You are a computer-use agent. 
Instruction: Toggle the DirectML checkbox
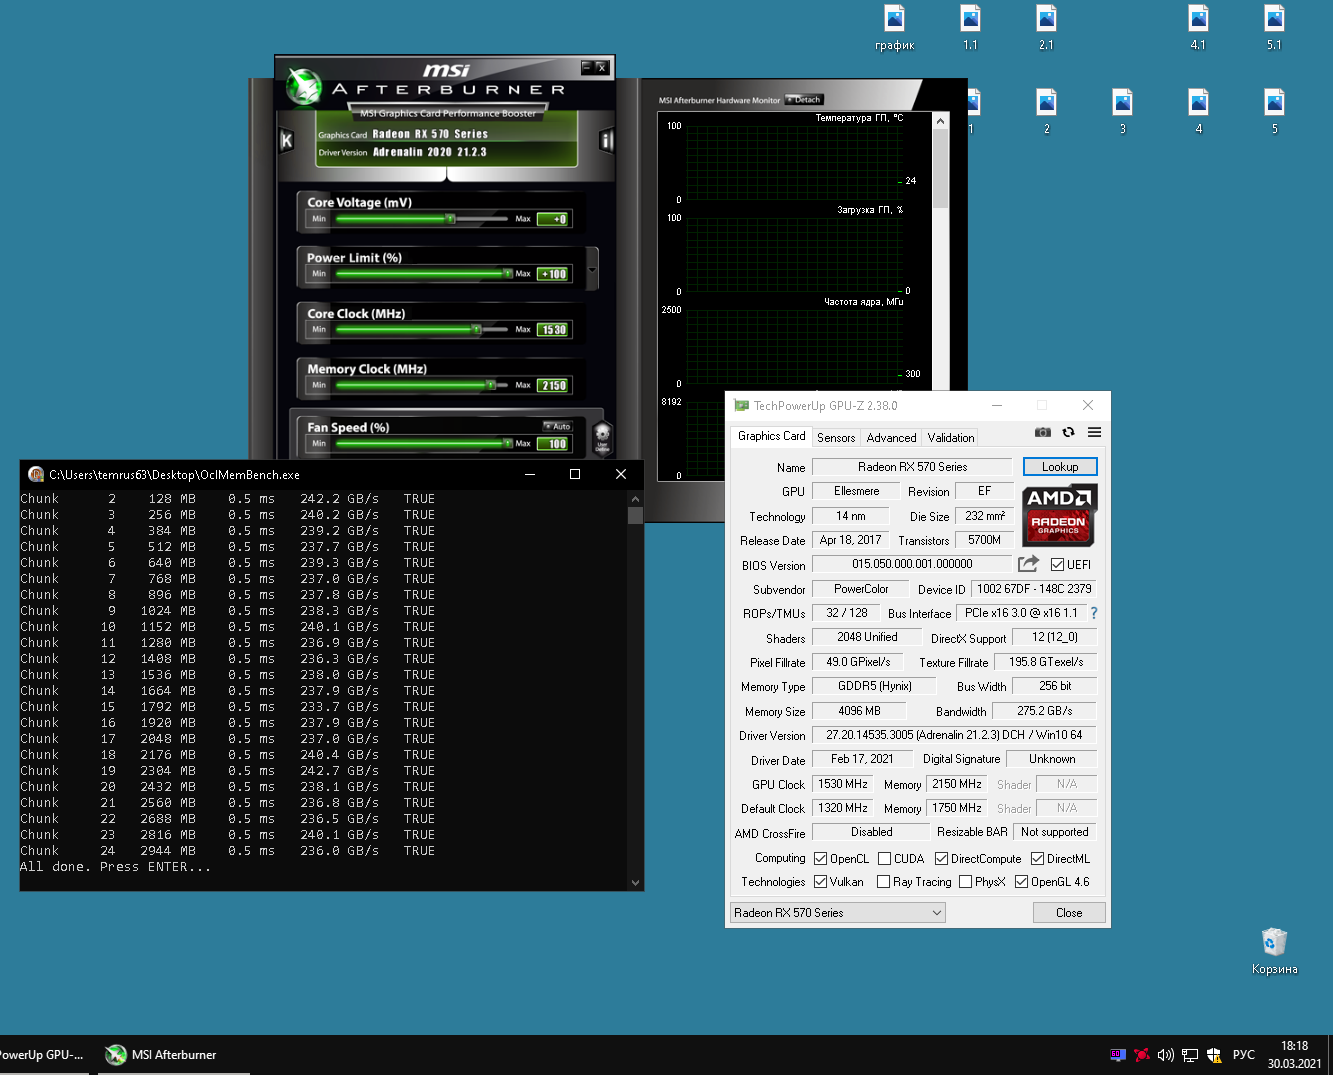(x=1037, y=859)
